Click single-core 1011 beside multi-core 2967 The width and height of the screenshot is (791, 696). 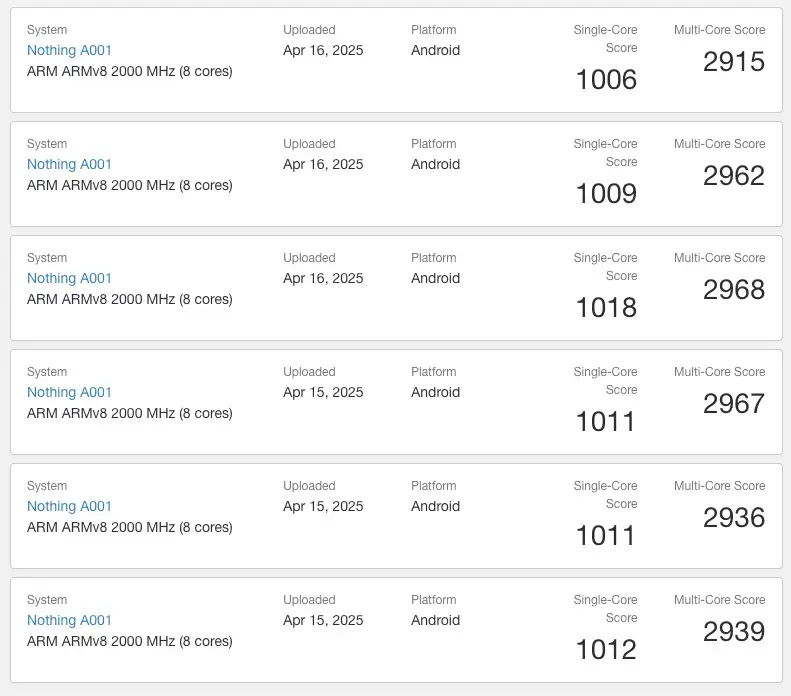(605, 422)
